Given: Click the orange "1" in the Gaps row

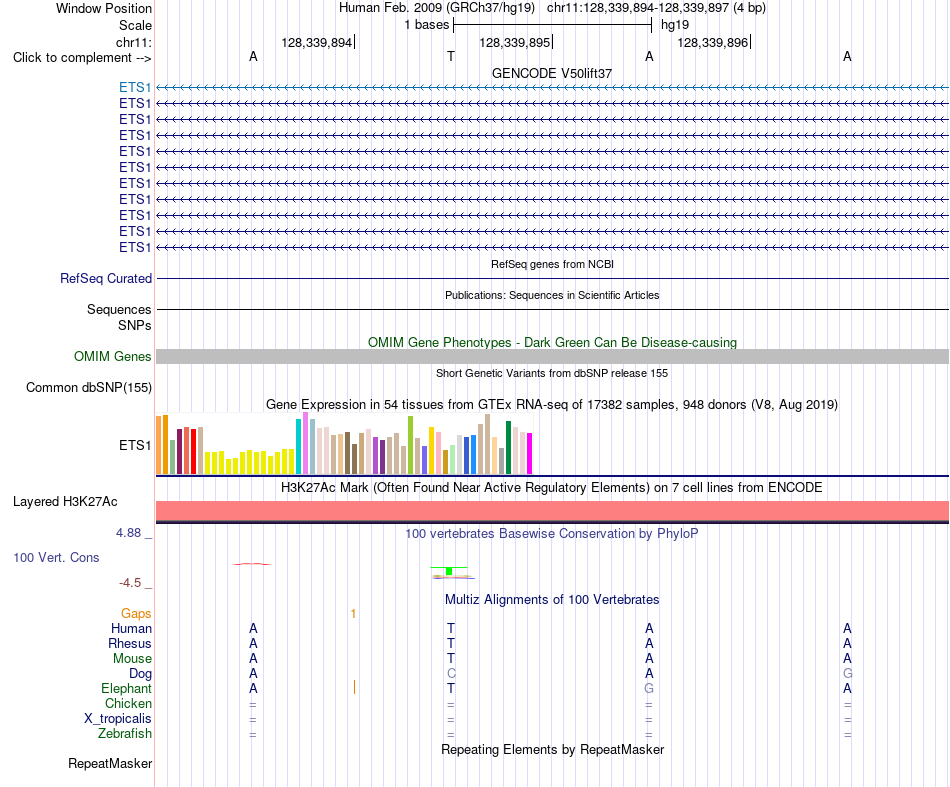Looking at the screenshot, I should click(353, 614).
